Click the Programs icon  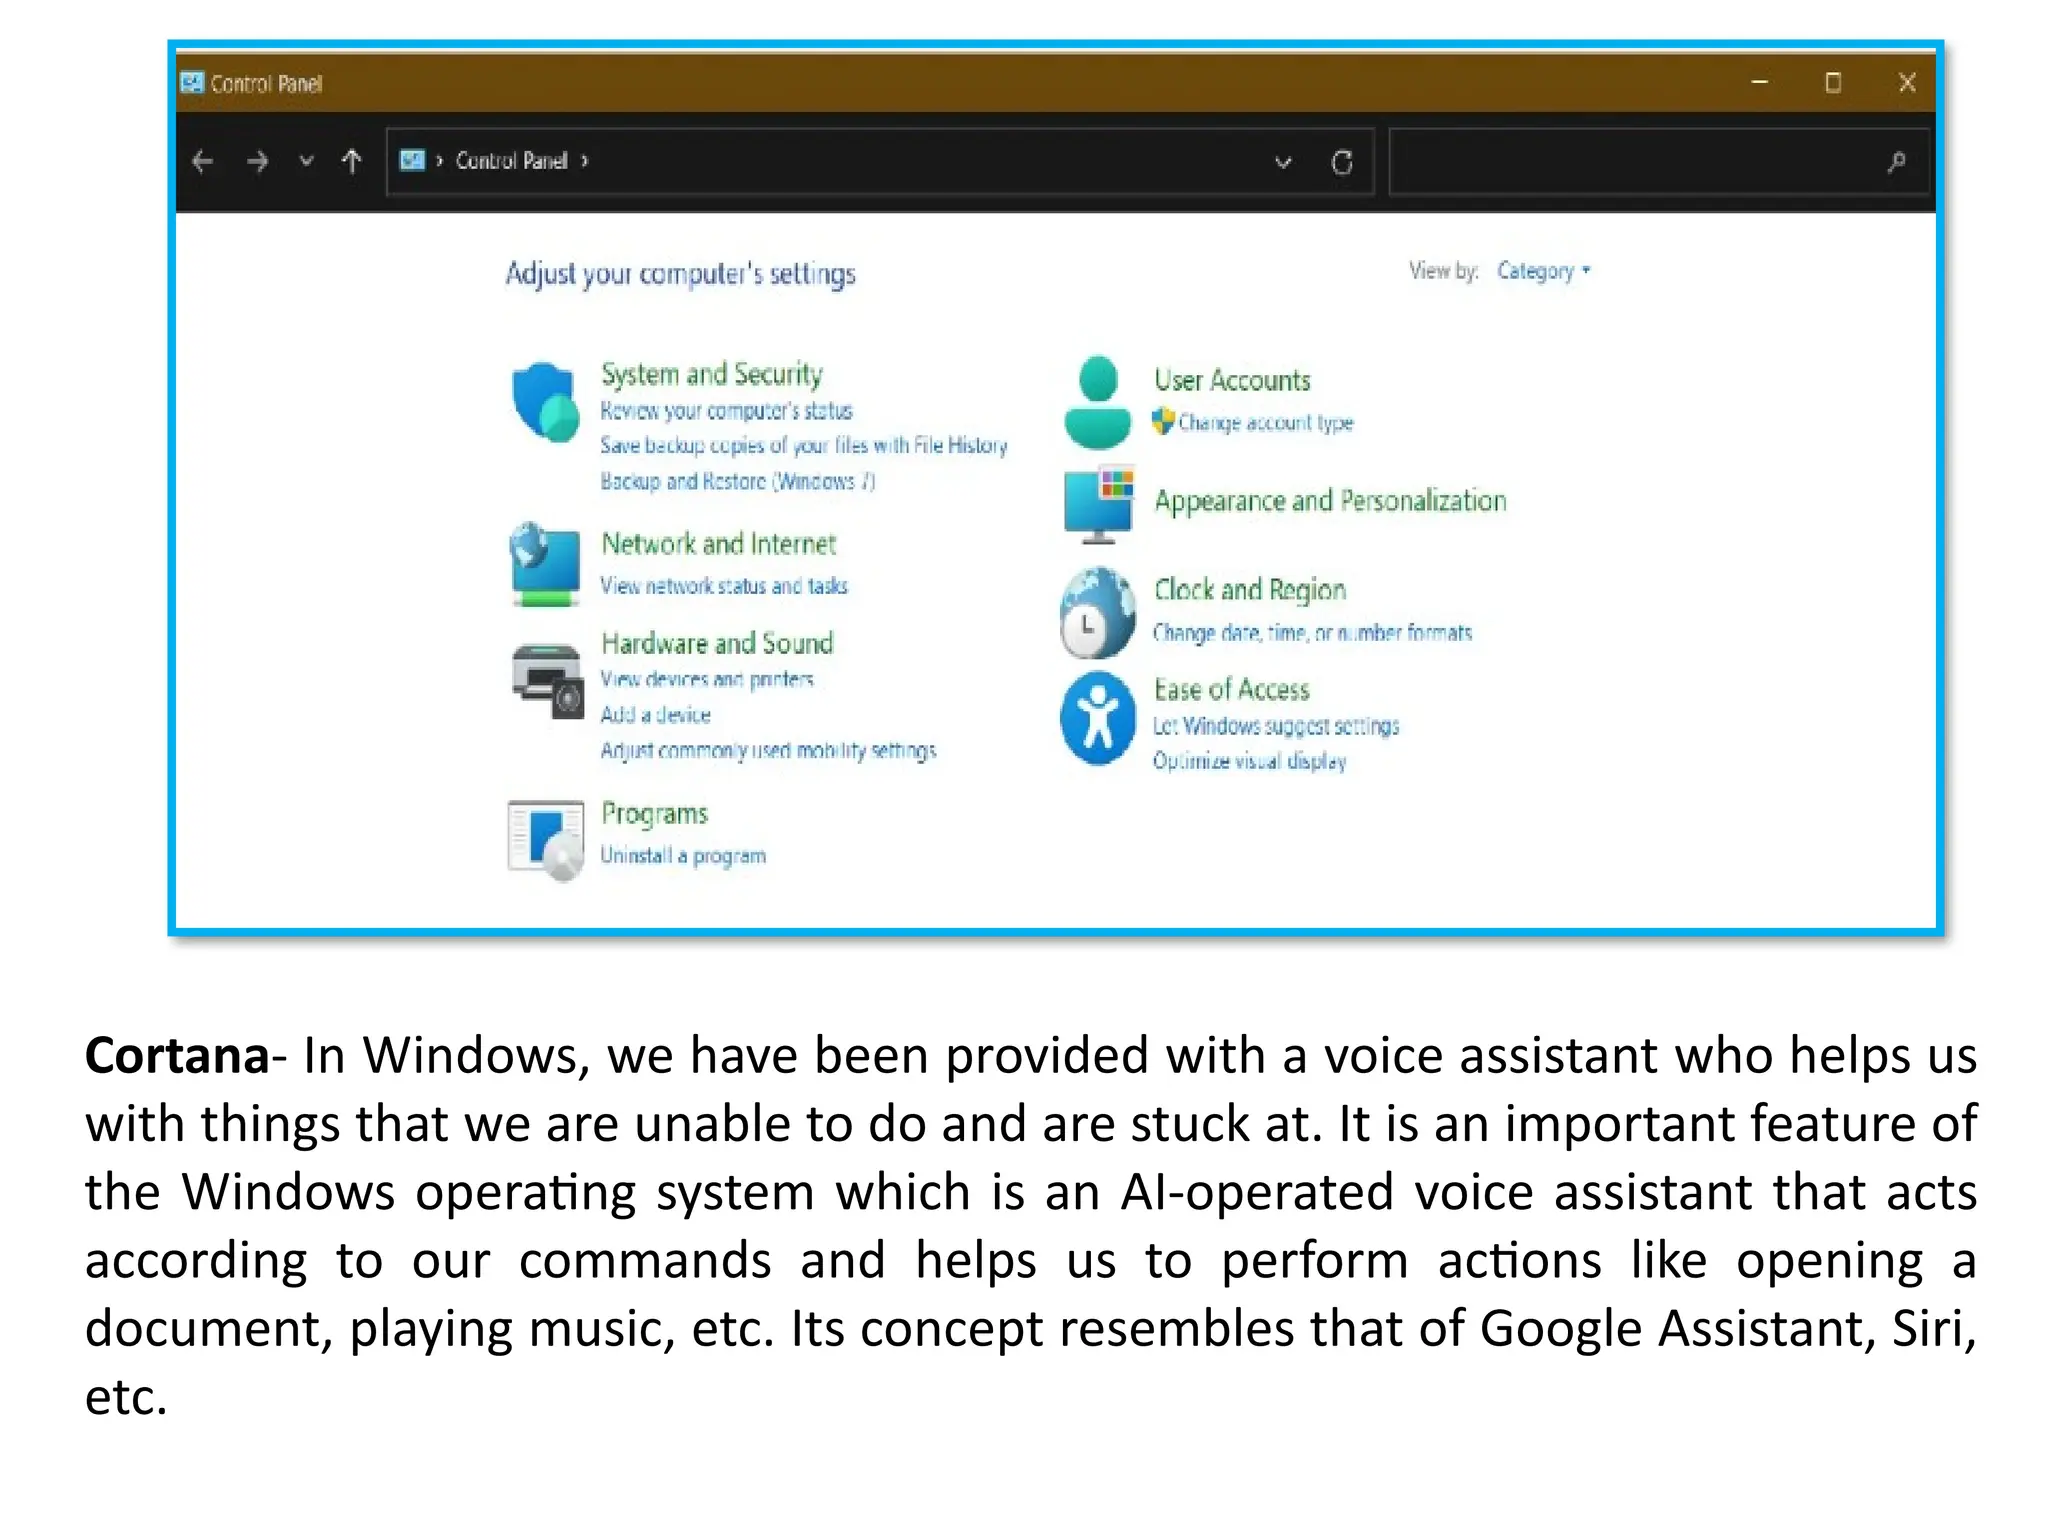pos(546,840)
